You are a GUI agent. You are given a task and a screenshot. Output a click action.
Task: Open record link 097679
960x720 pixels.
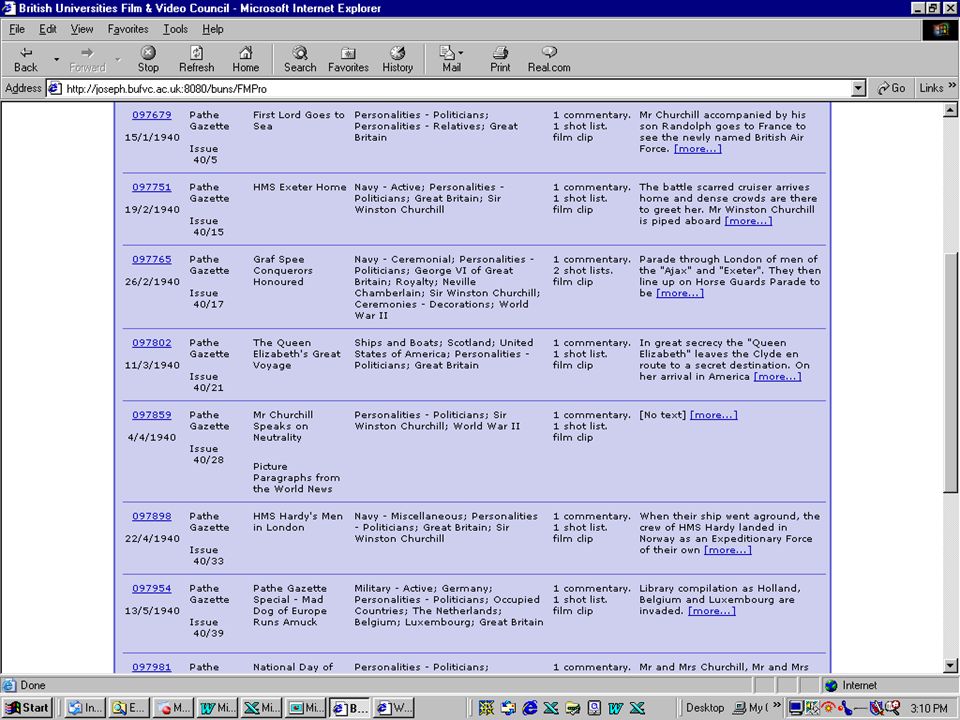(x=152, y=114)
